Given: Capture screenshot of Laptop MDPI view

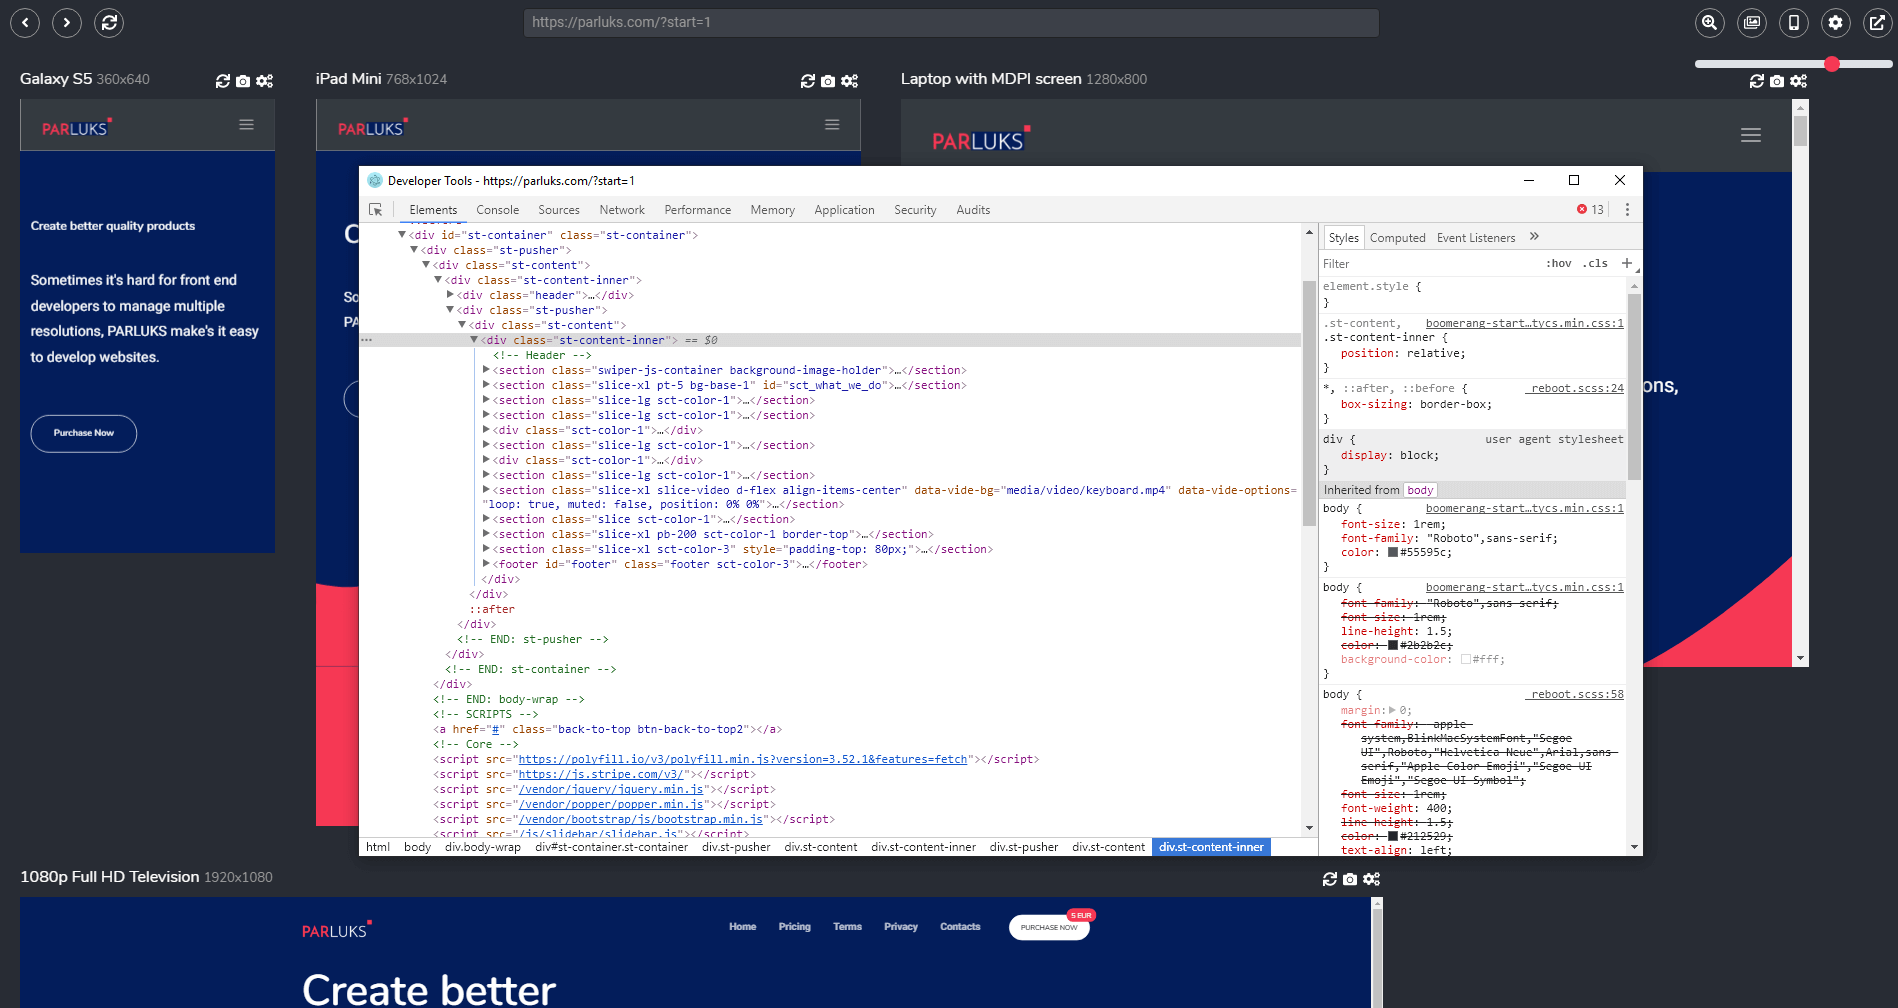Looking at the screenshot, I should click(x=1777, y=81).
